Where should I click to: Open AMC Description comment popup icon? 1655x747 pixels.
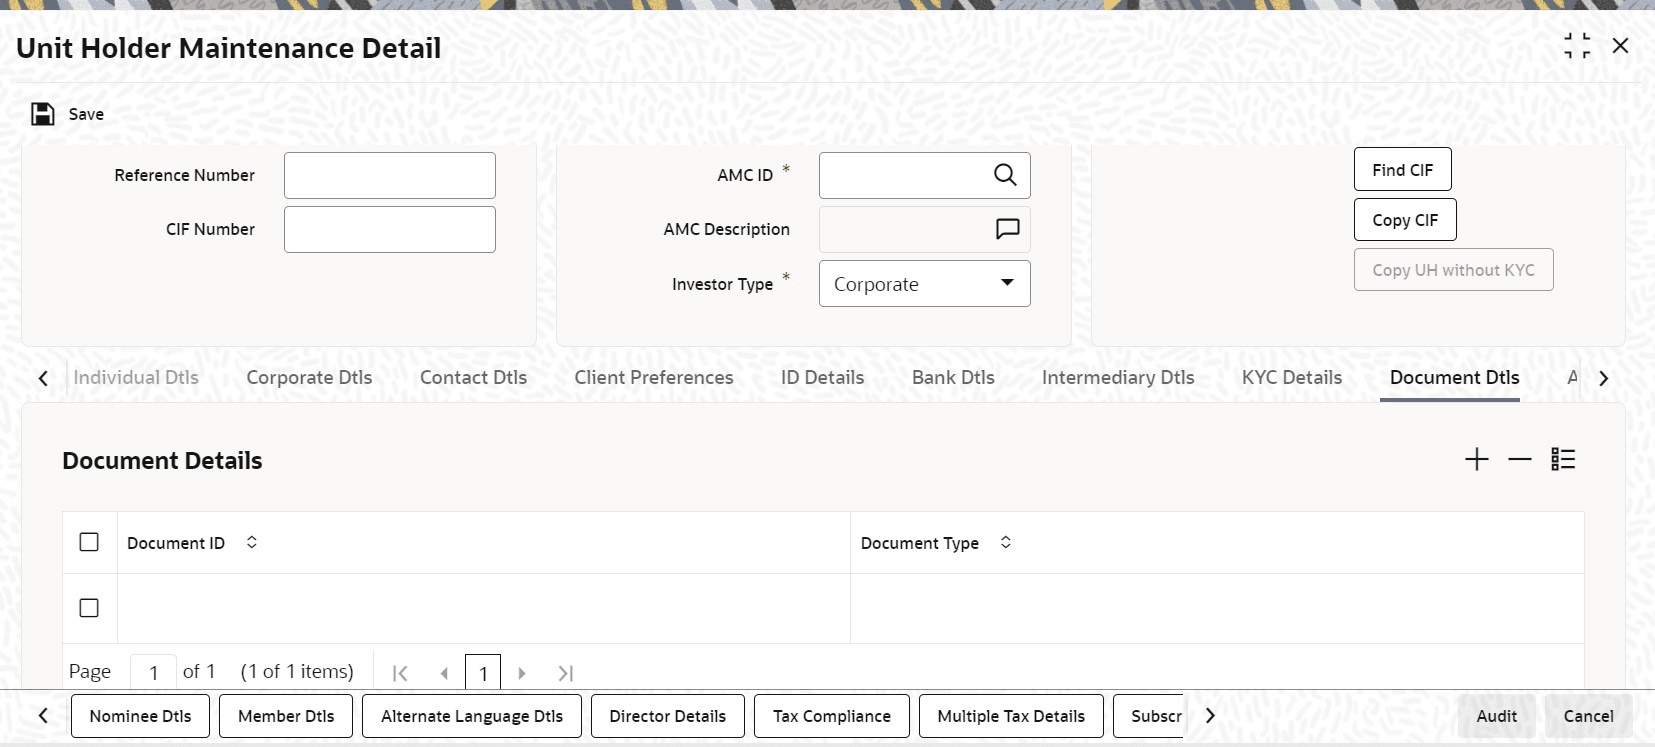pyautogui.click(x=1007, y=229)
